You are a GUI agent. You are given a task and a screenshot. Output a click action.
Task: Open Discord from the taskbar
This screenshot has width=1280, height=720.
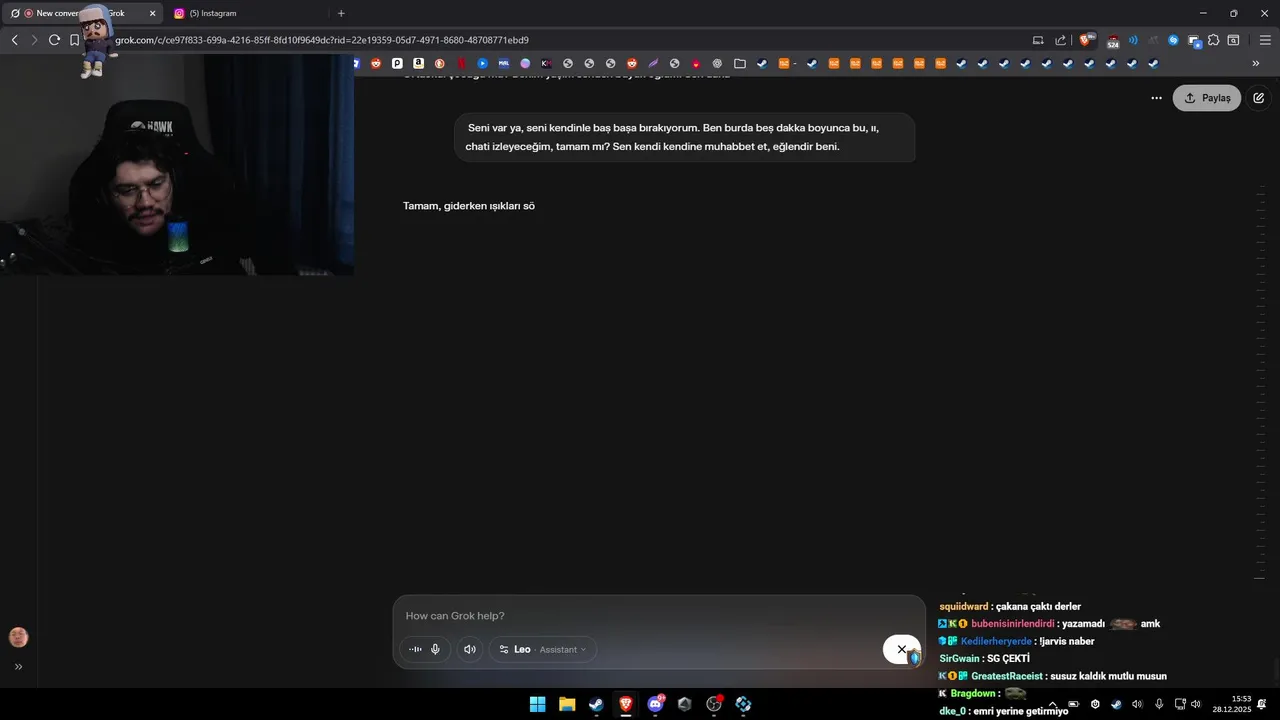pos(656,704)
